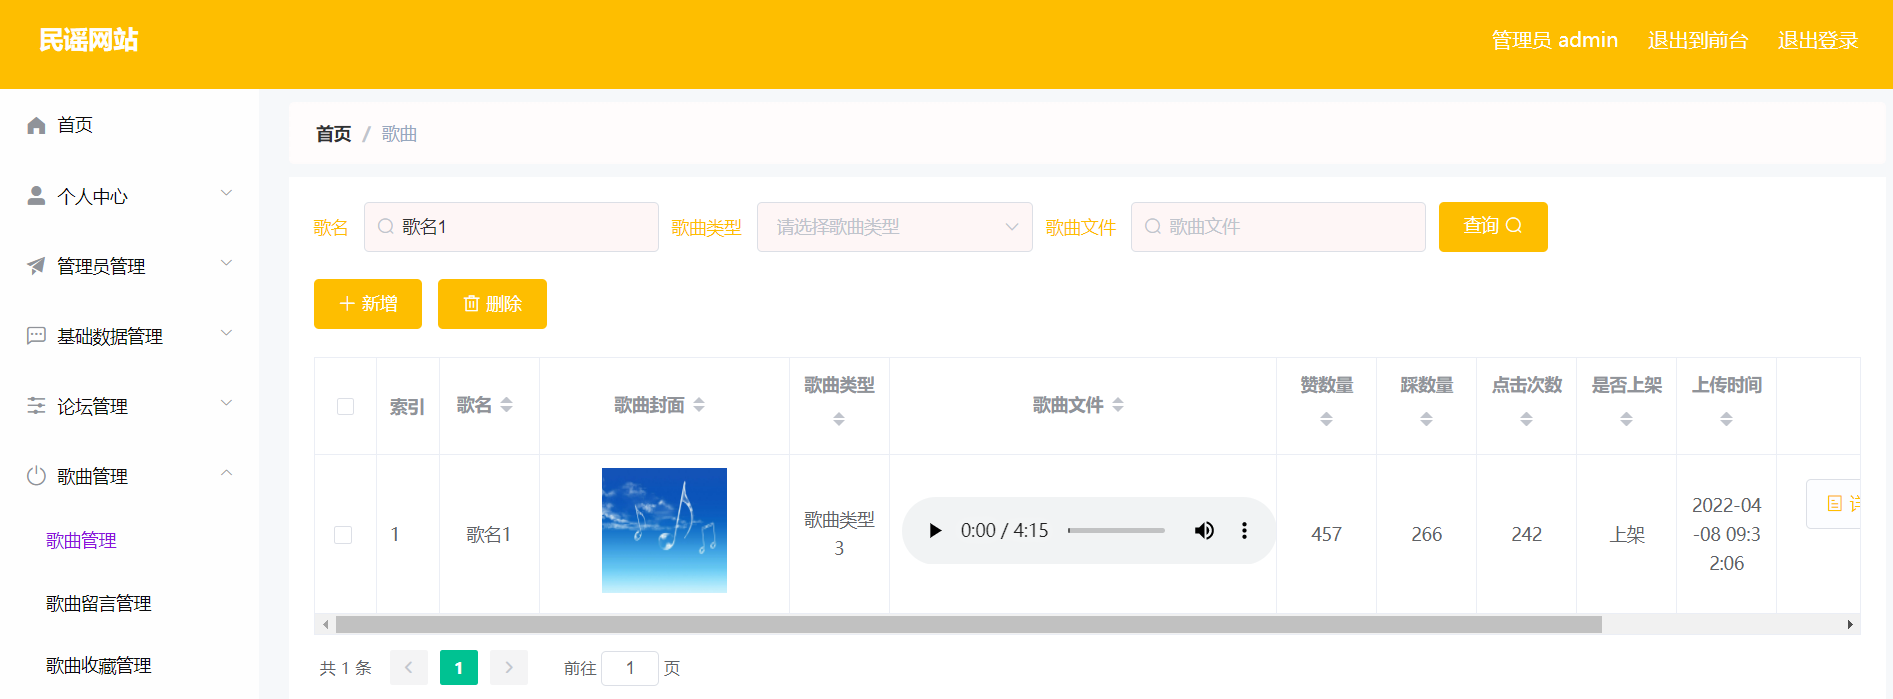
Task: Toggle the select-all checkbox in table header
Action: 346,406
